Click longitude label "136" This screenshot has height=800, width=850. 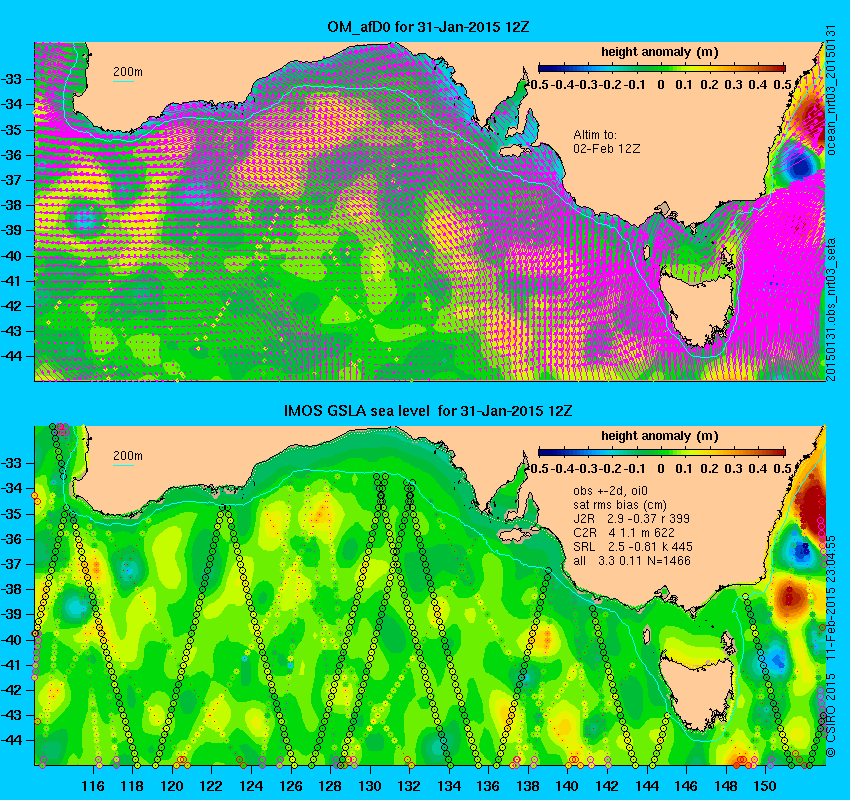tap(488, 786)
